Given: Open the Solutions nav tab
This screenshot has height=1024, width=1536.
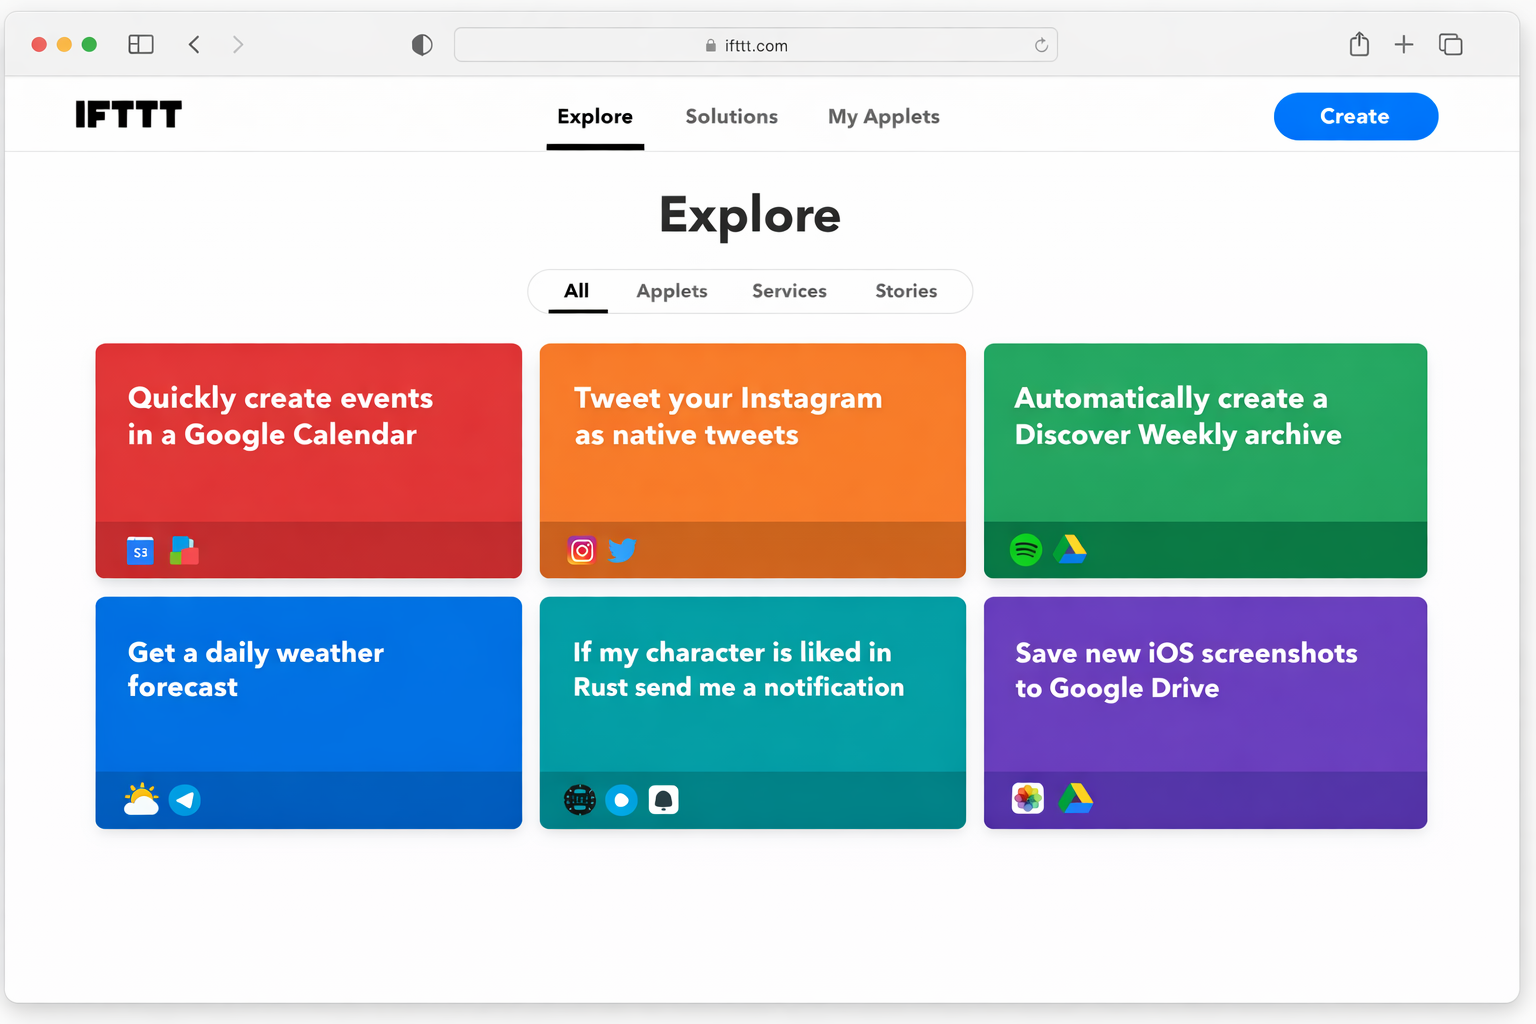Looking at the screenshot, I should 732,117.
